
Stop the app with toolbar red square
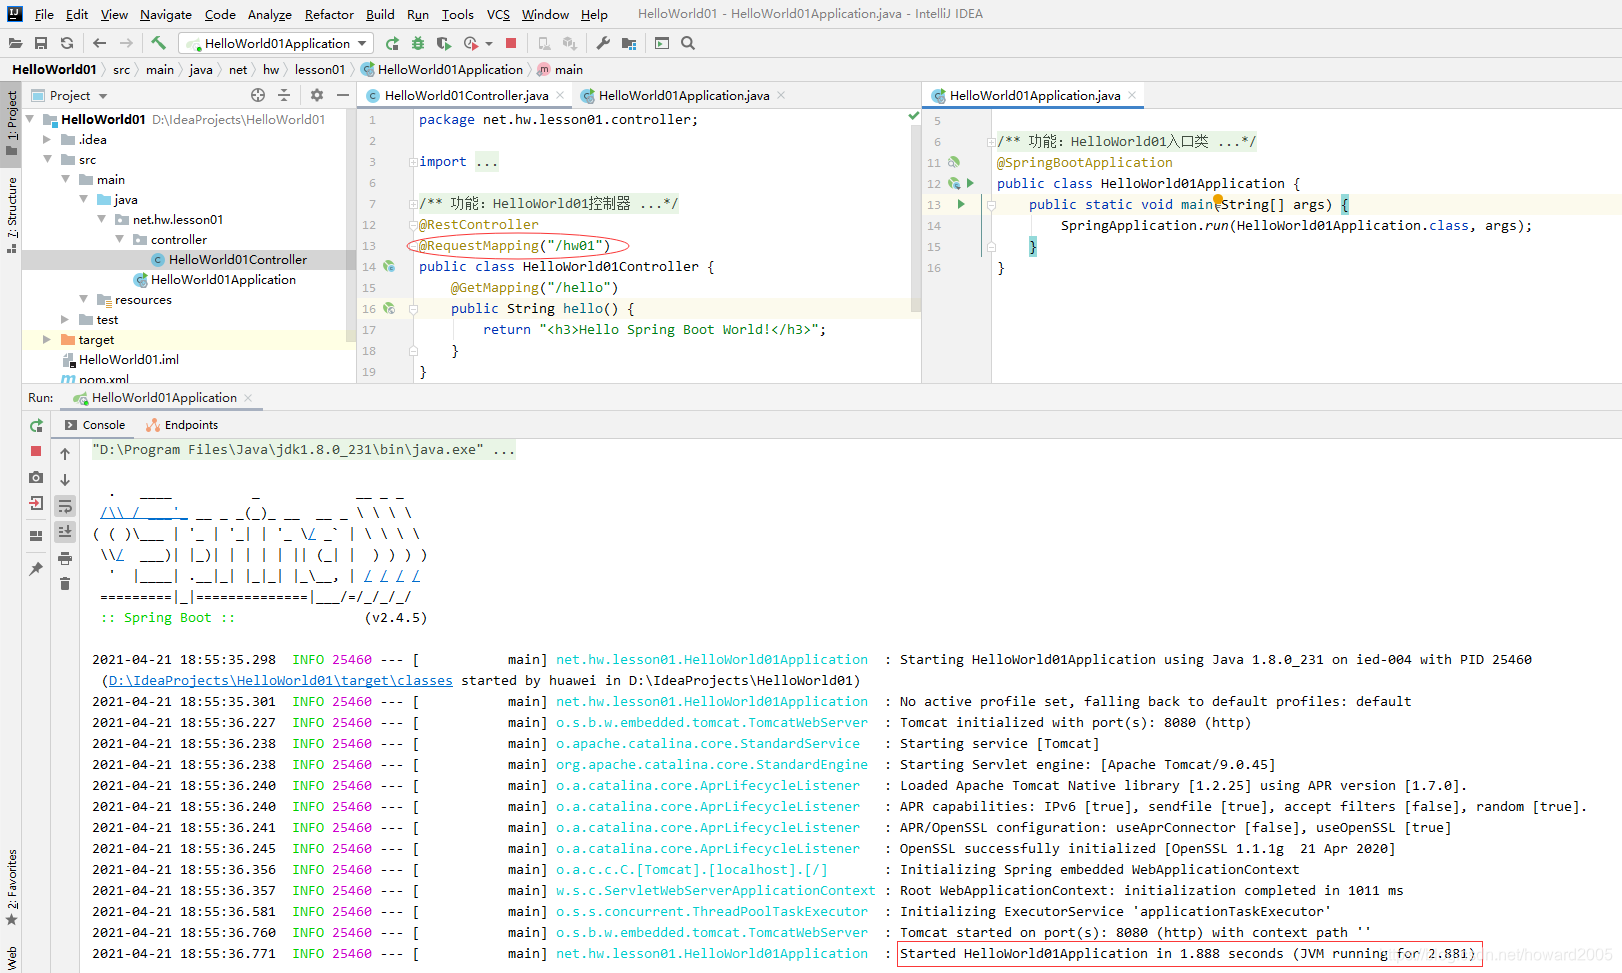pyautogui.click(x=511, y=43)
